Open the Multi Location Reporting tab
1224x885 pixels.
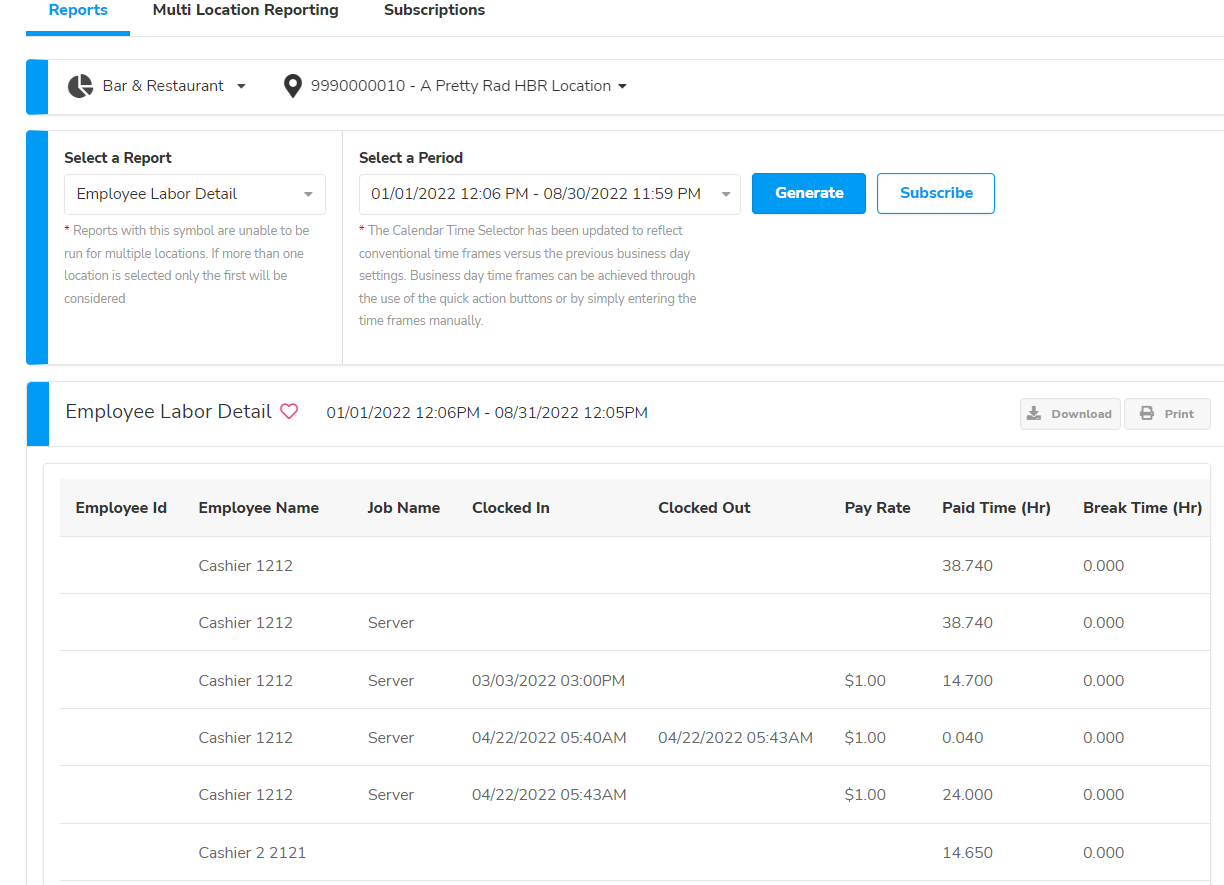point(245,11)
